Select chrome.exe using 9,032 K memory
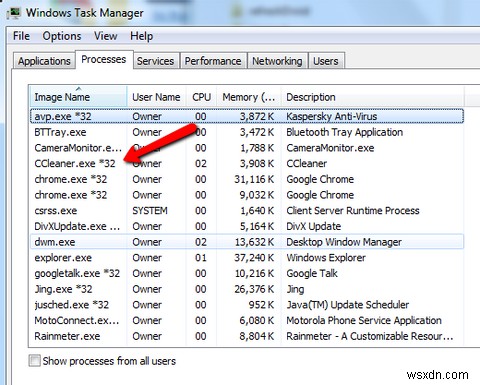 pyautogui.click(x=247, y=195)
